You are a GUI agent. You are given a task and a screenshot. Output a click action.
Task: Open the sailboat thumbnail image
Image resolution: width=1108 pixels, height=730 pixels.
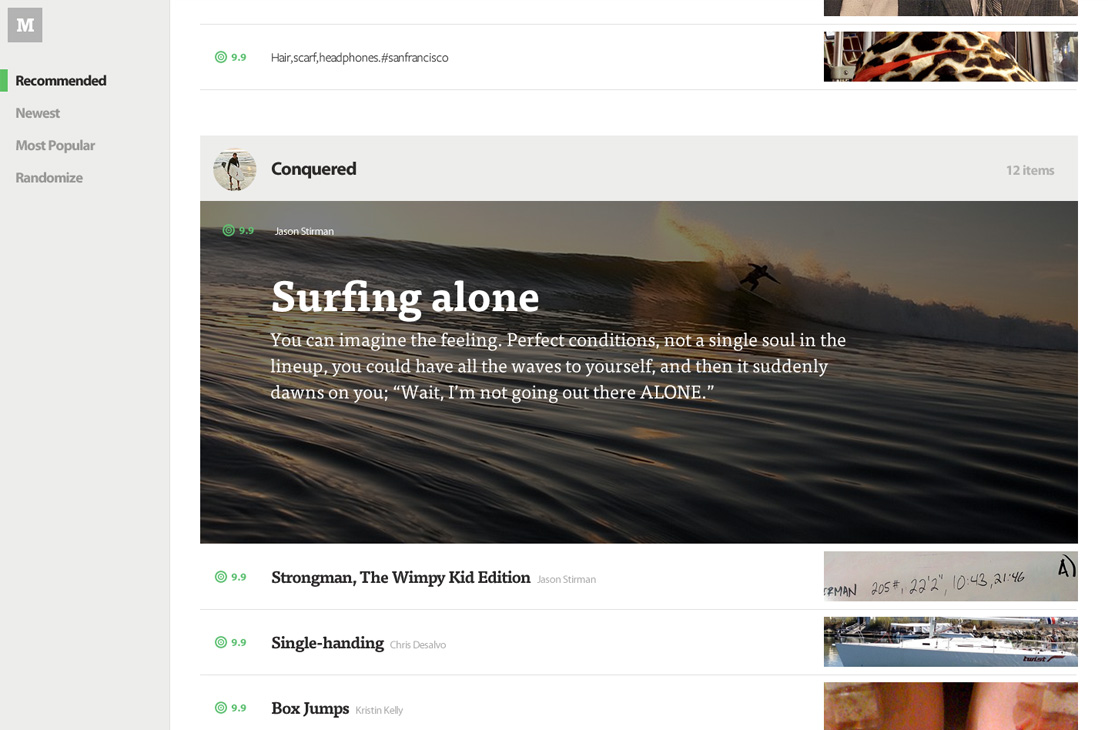(x=950, y=642)
